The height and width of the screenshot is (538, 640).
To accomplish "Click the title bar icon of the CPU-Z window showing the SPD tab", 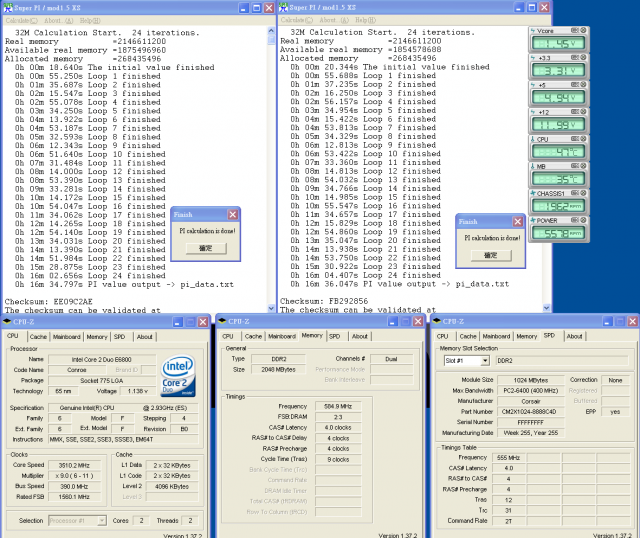I will (437, 321).
